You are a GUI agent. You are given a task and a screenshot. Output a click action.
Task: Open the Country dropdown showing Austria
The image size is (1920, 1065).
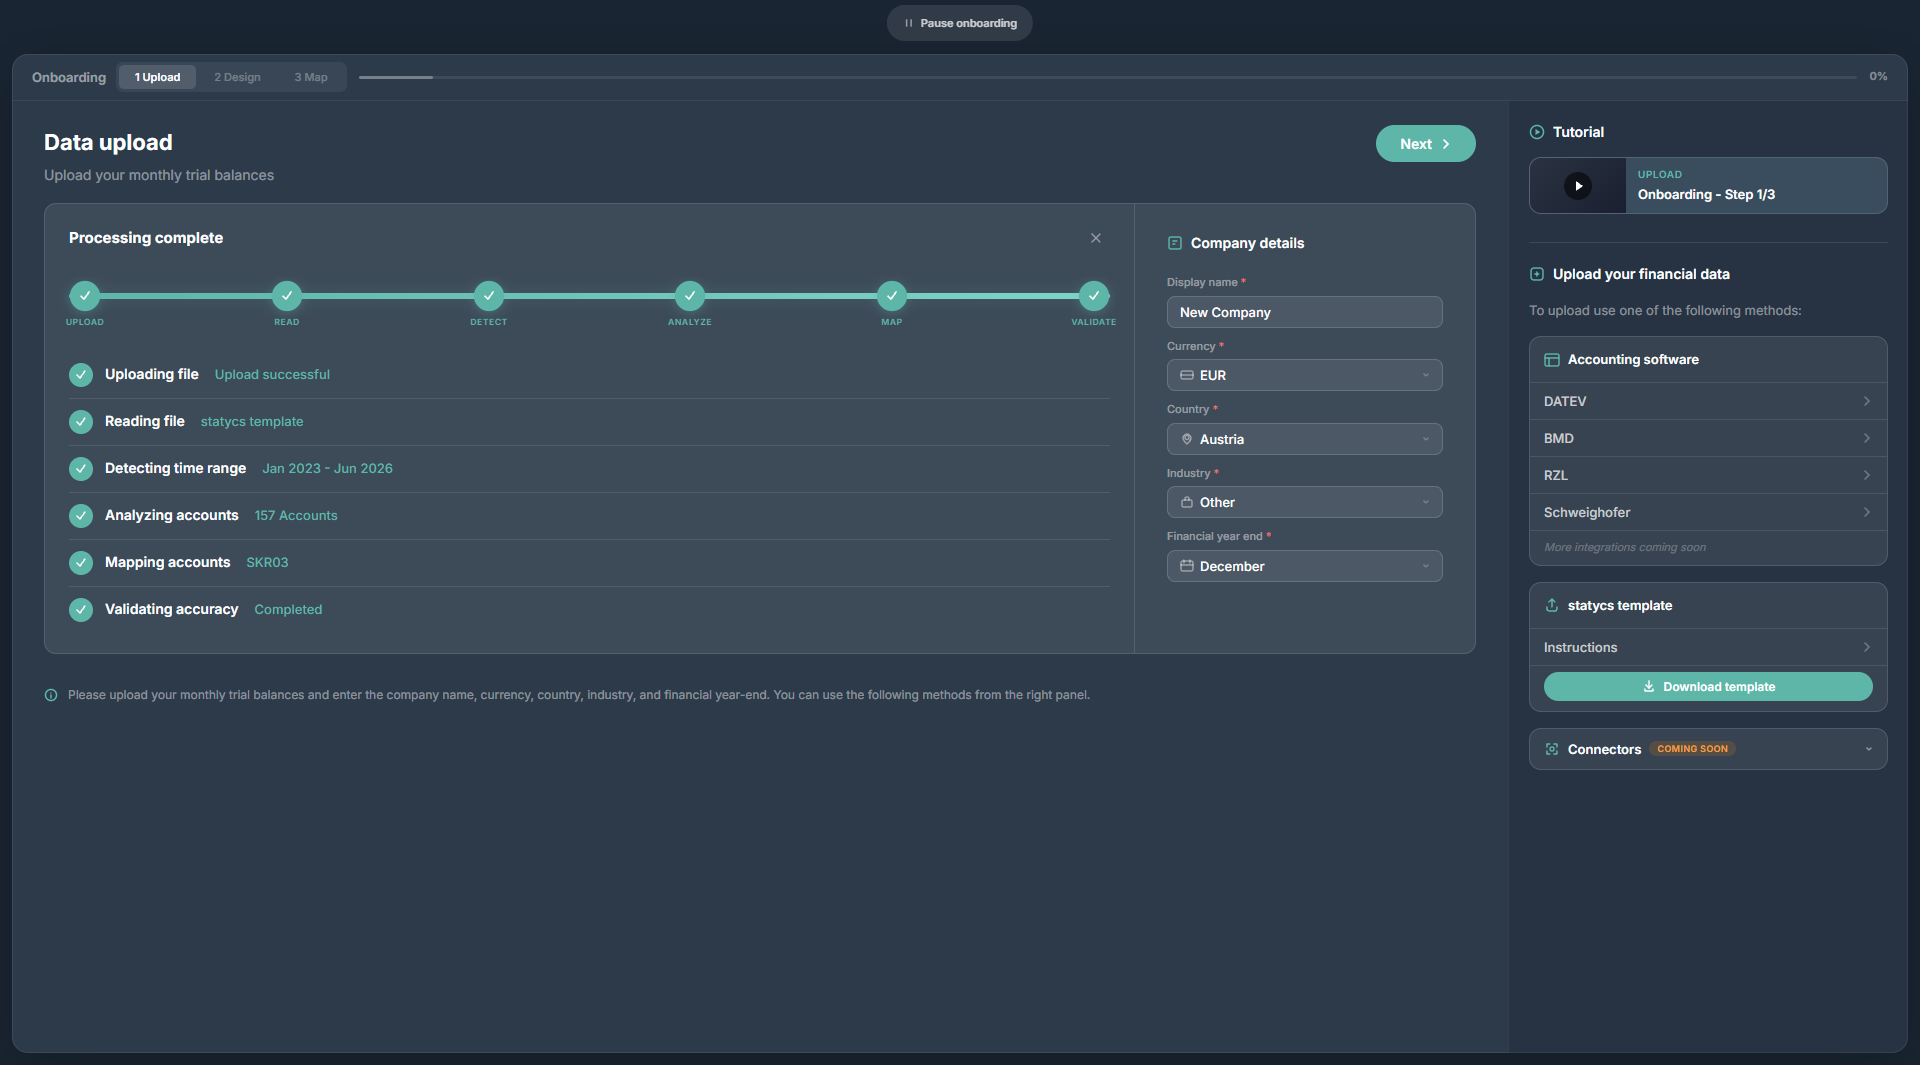[x=1304, y=439]
